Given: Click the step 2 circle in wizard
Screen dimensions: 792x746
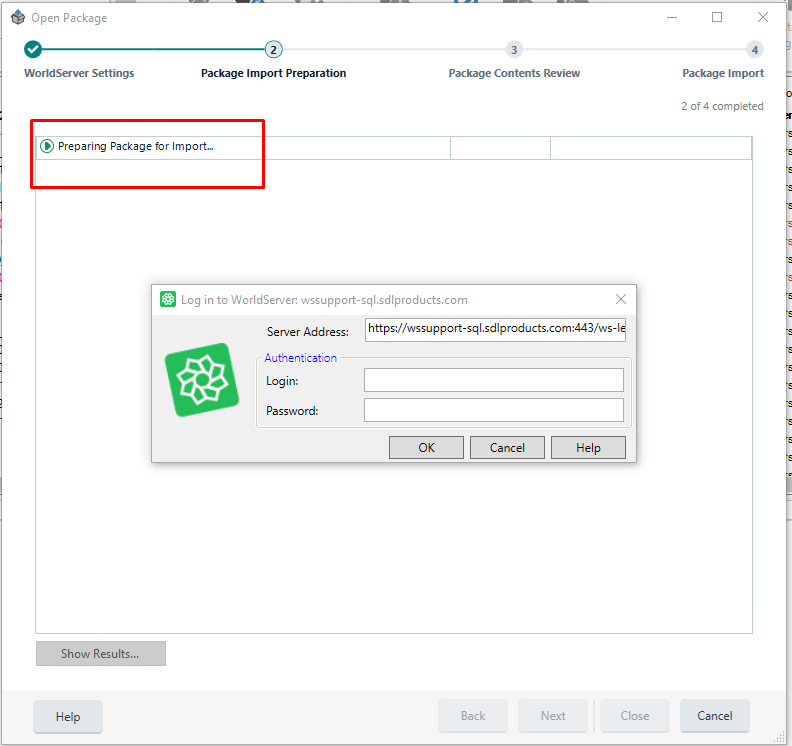Looking at the screenshot, I should coord(273,50).
